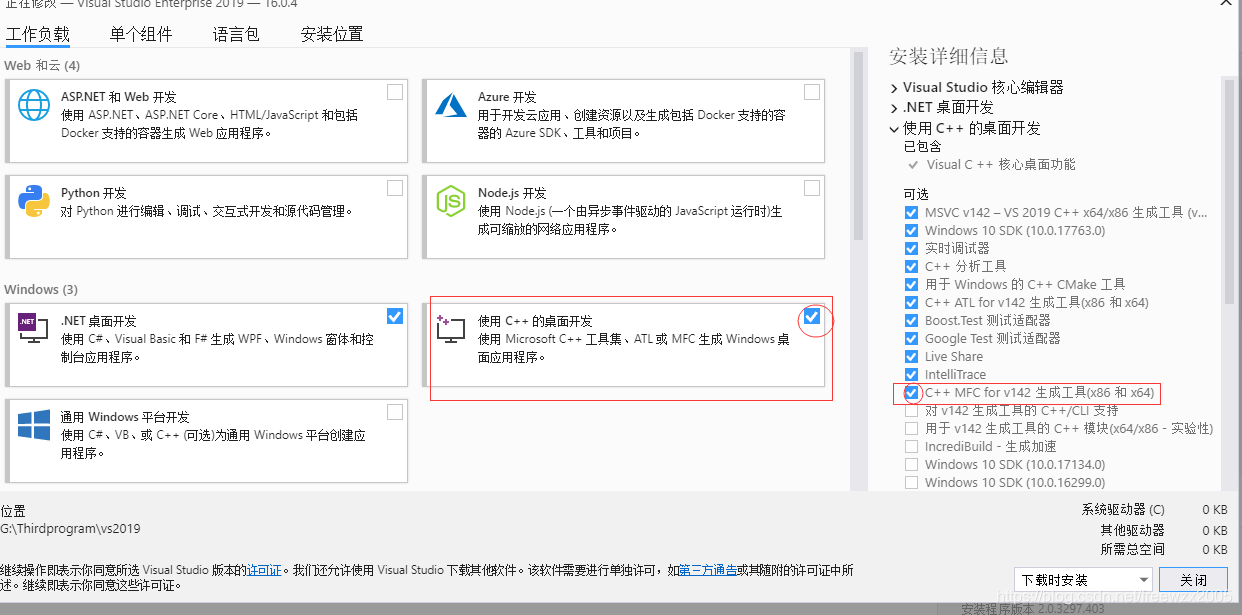This screenshot has height=615, width=1242.
Task: Open the 第三方通告 link
Action: [x=708, y=570]
